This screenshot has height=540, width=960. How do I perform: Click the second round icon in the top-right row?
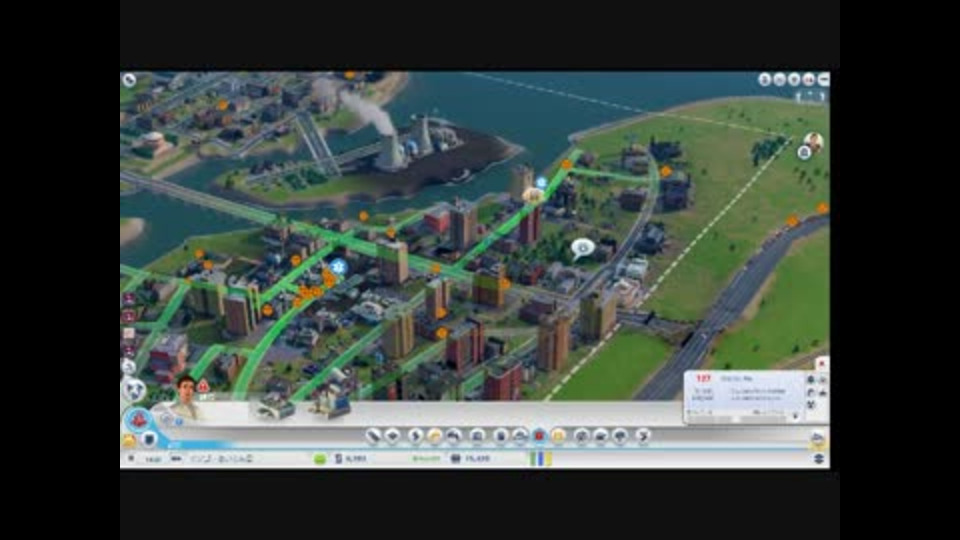coord(779,80)
